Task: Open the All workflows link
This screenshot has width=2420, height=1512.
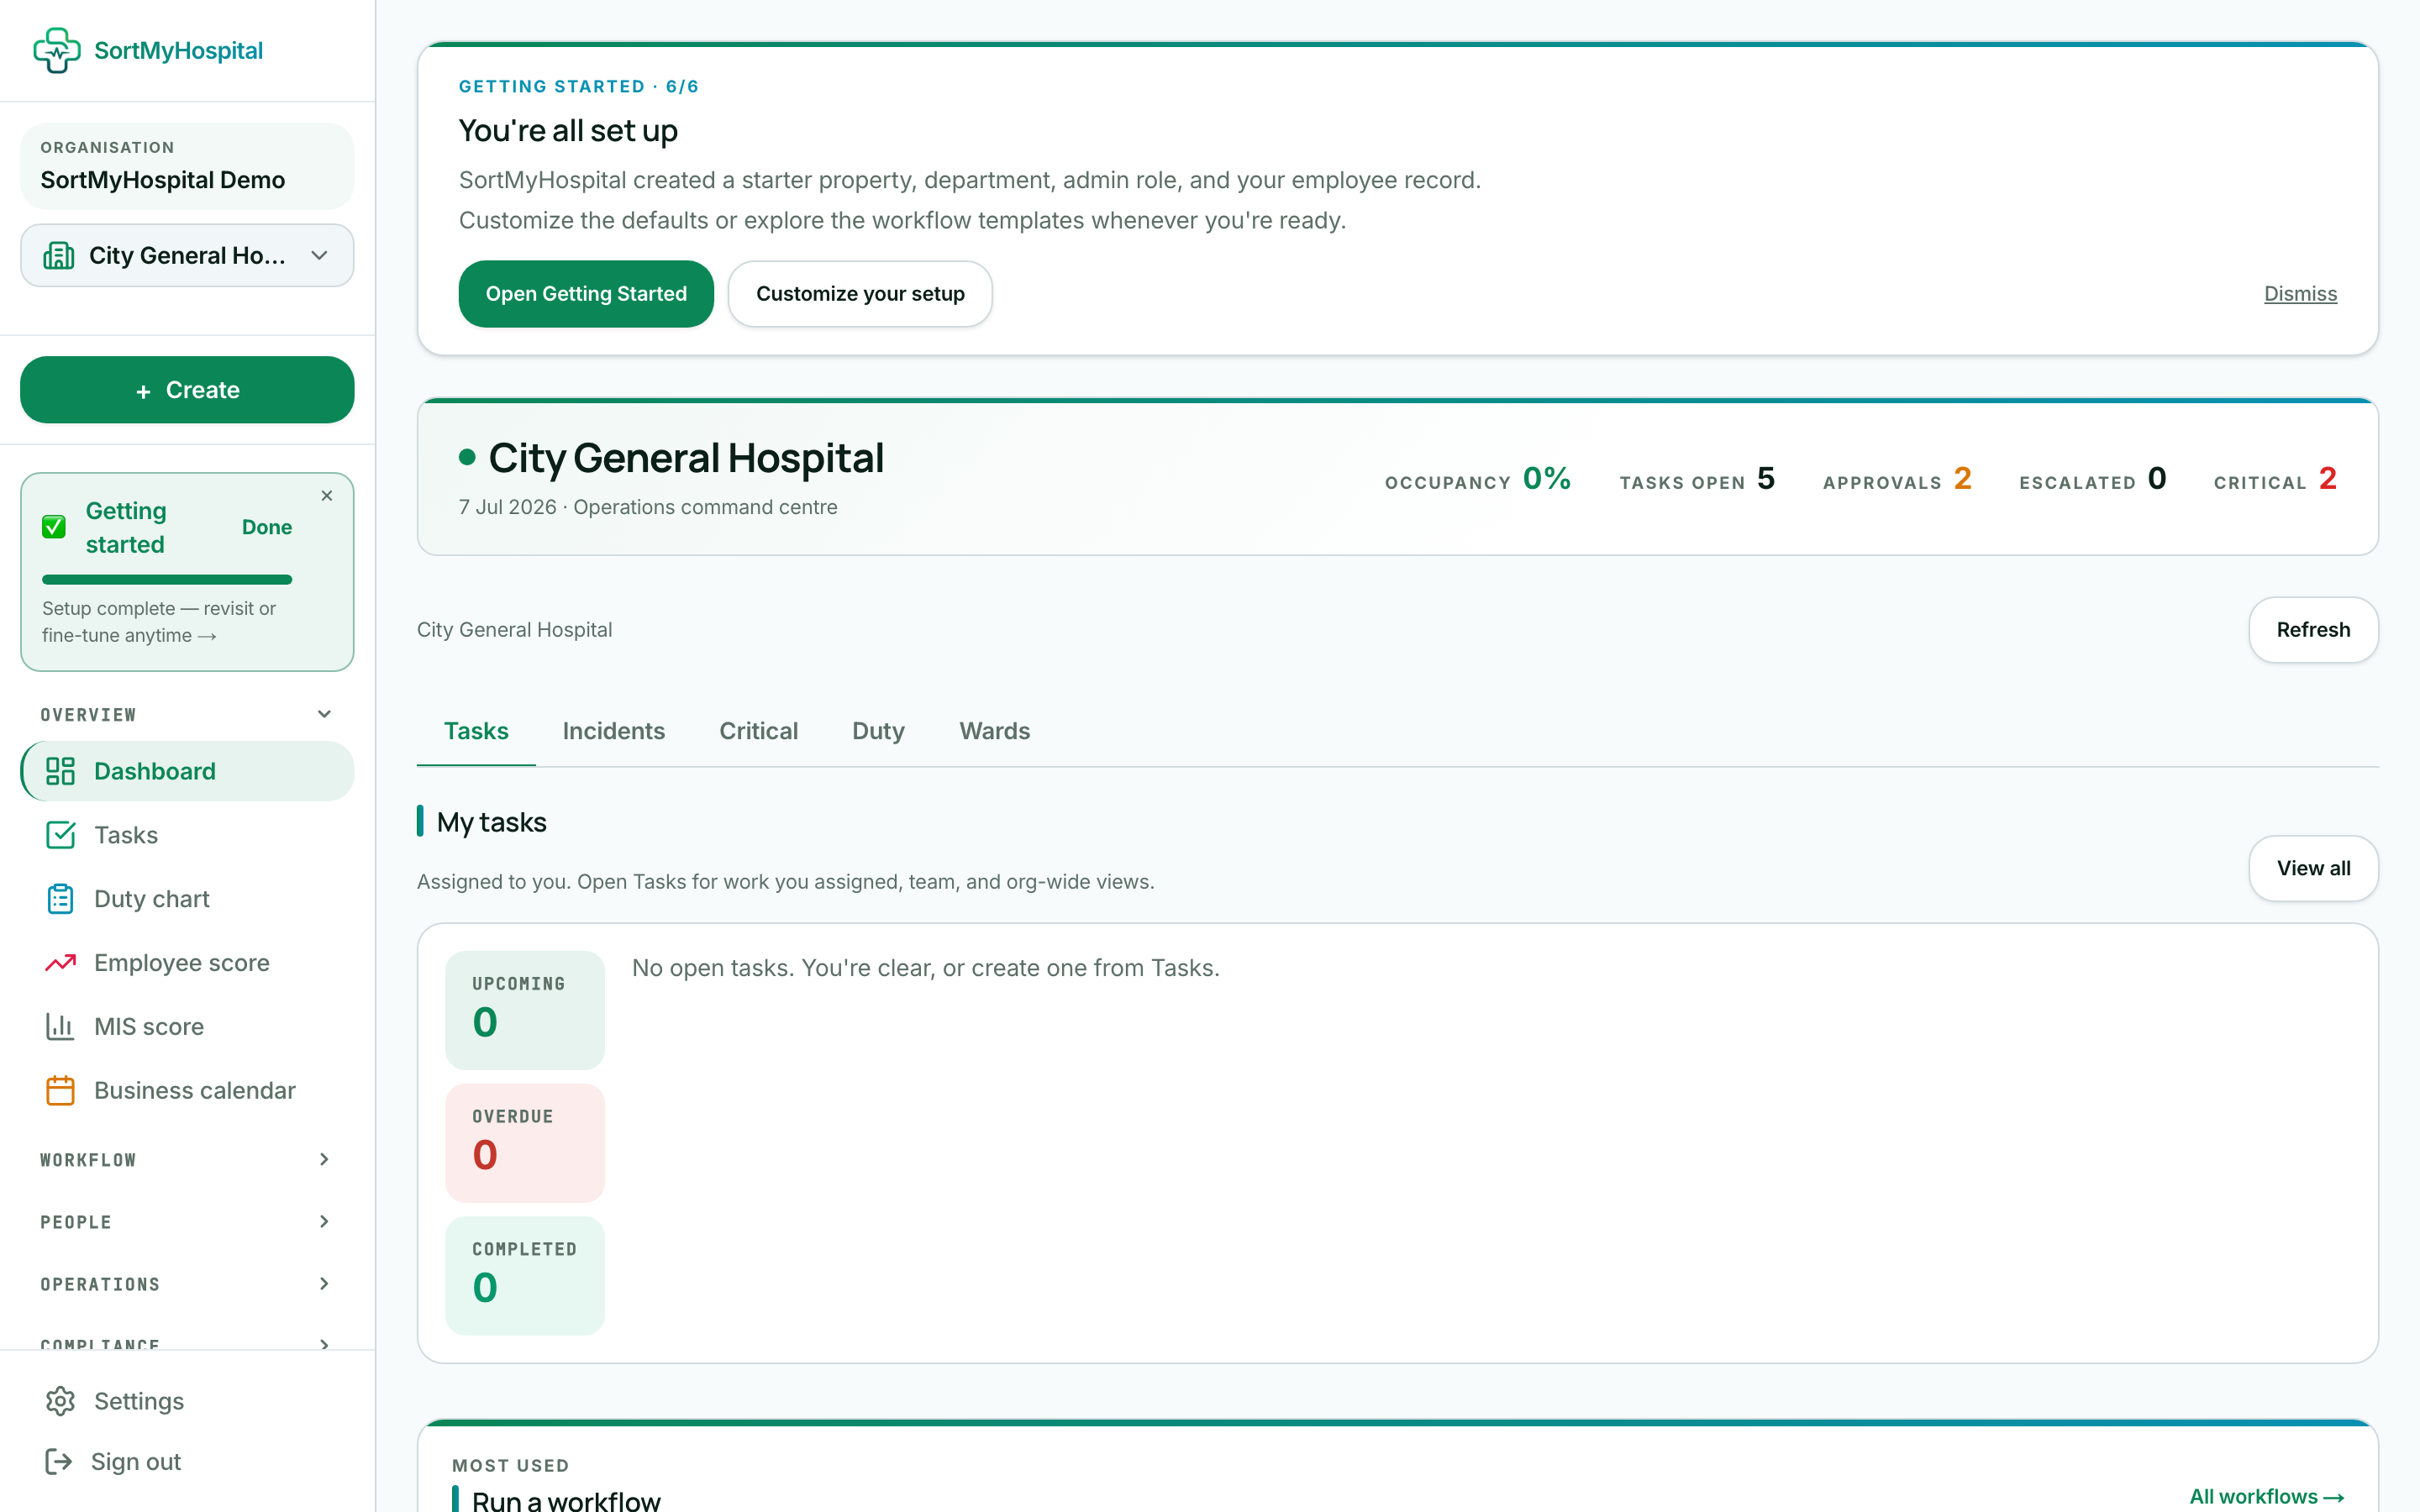Action: [2266, 1496]
